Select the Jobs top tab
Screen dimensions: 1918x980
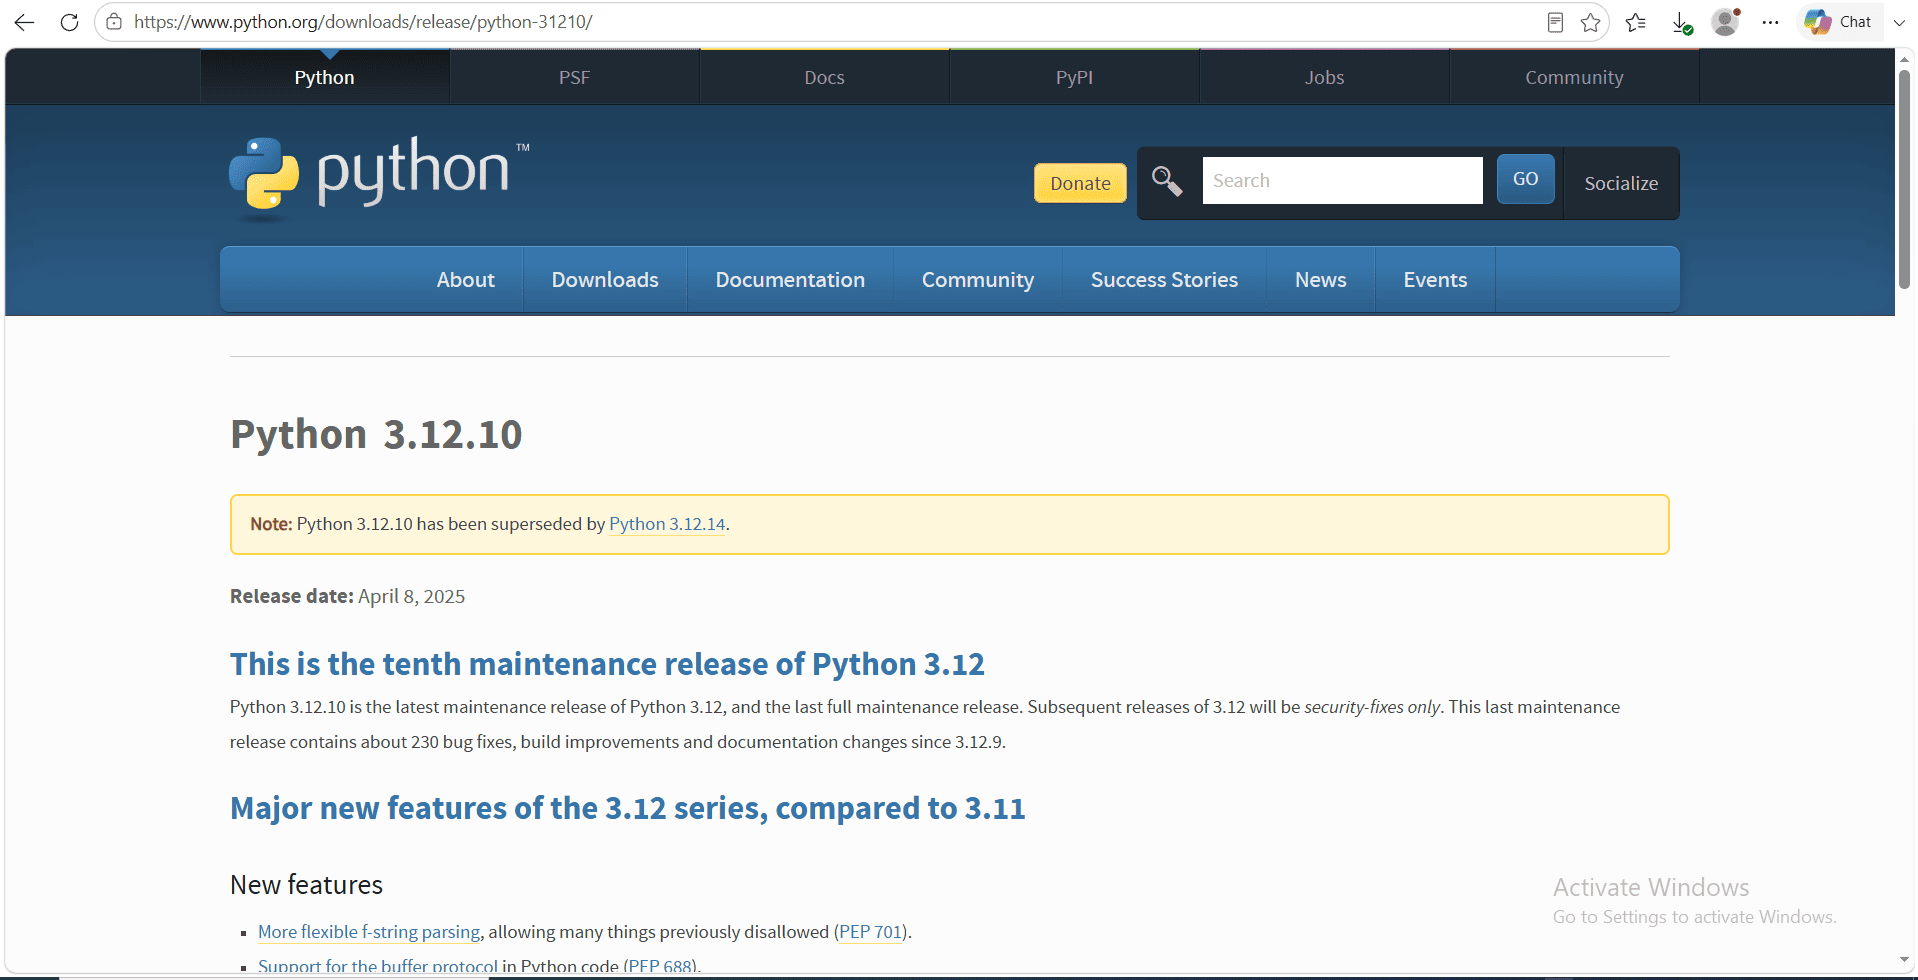click(1324, 77)
